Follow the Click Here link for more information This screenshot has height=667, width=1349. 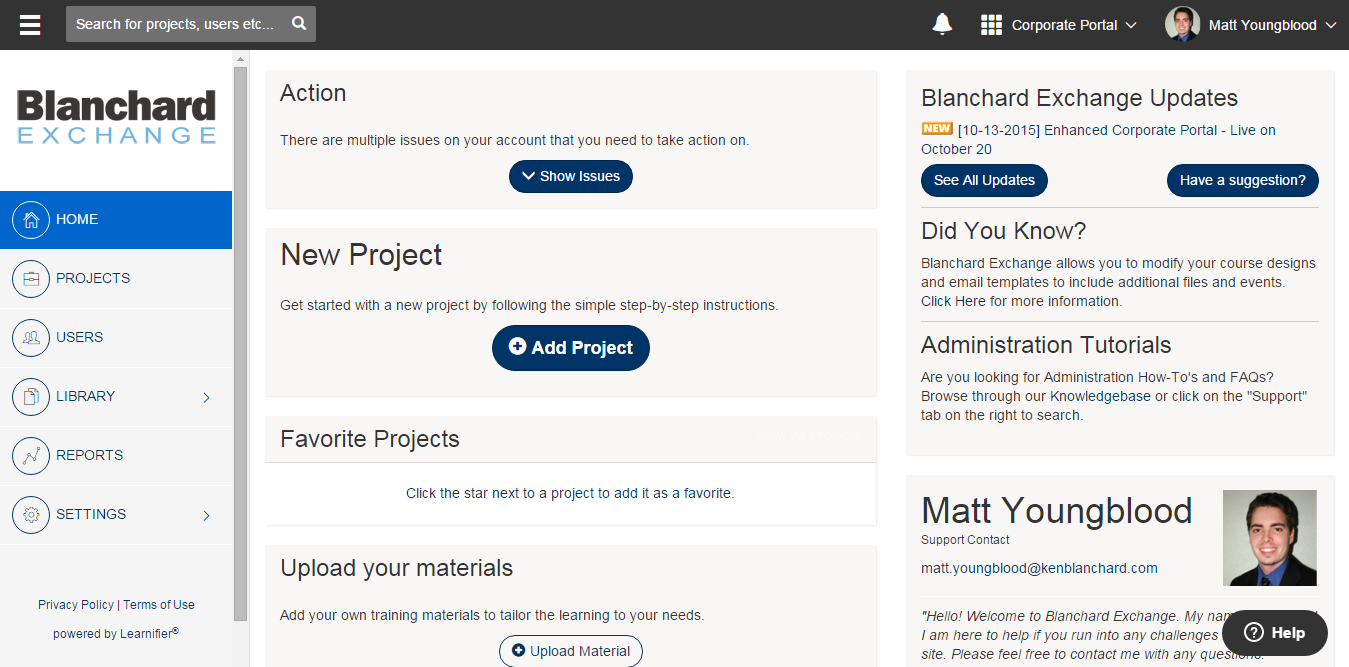pos(953,301)
